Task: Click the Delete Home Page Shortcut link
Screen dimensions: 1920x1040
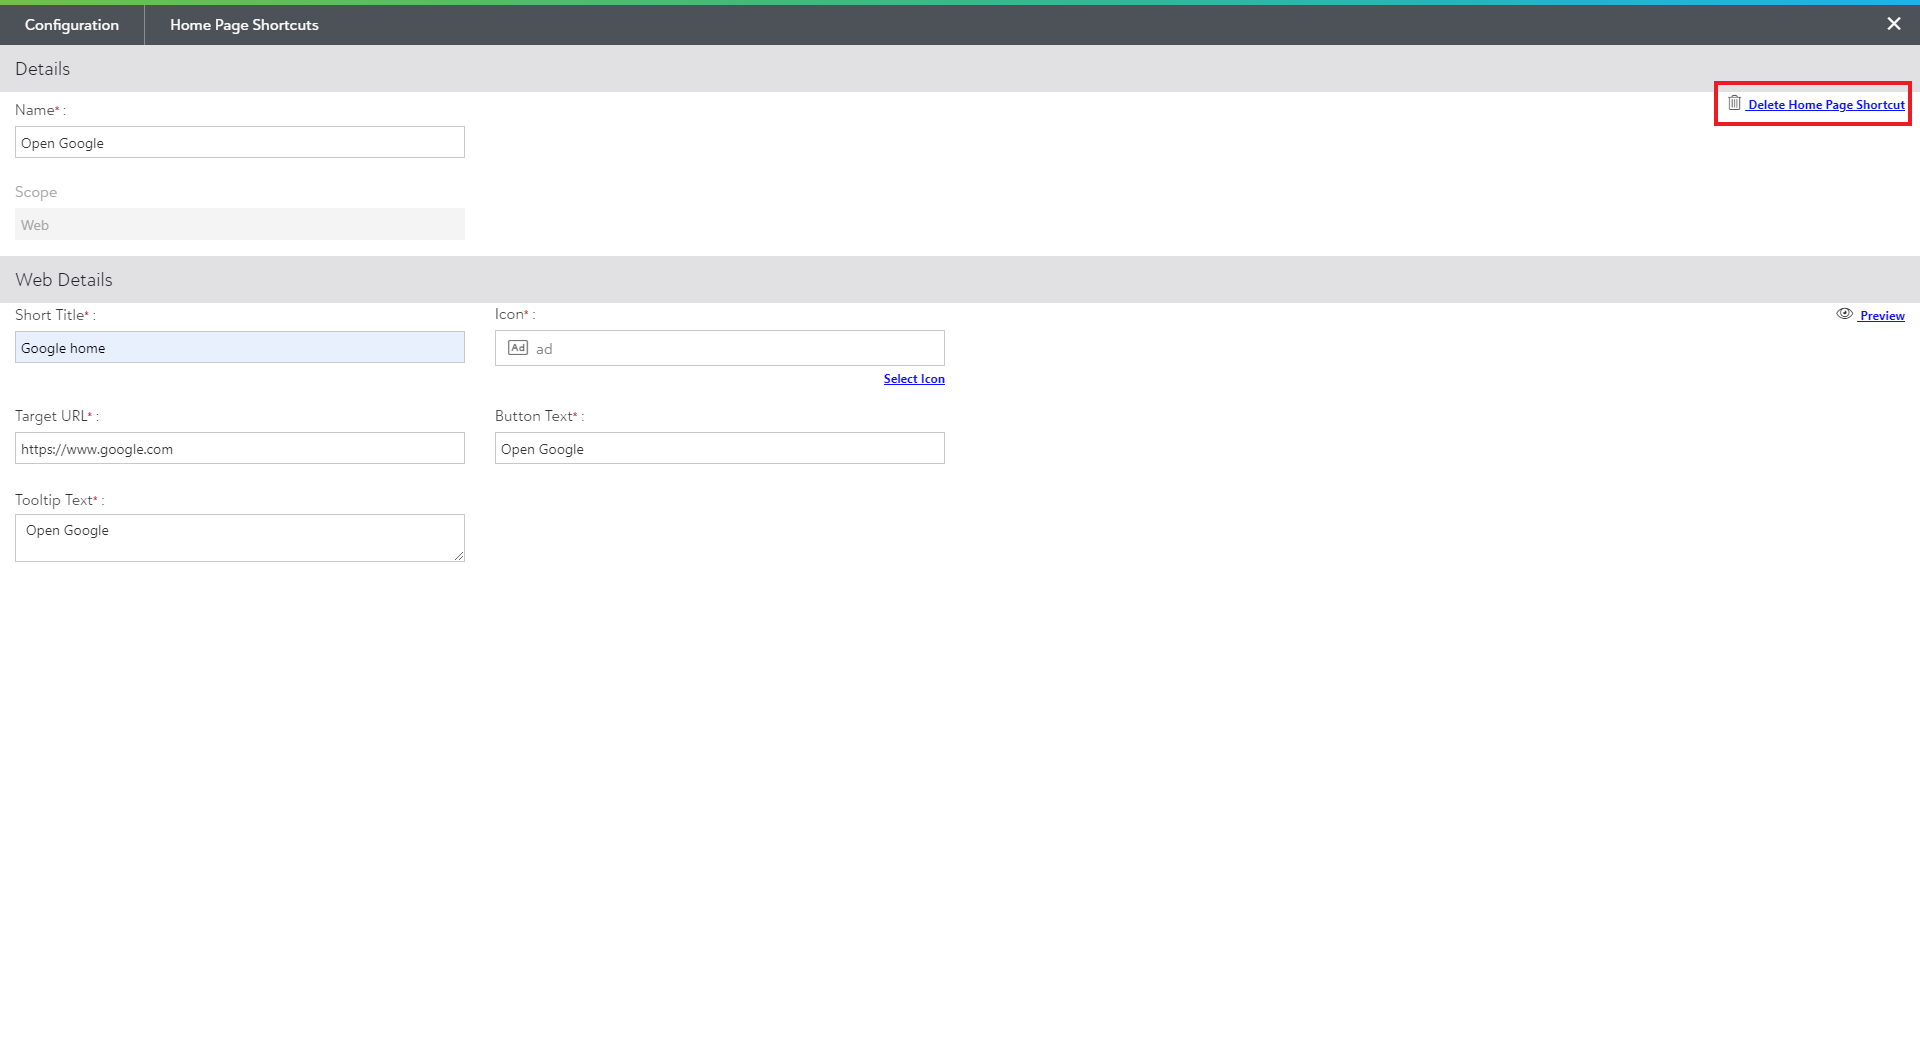Action: (x=1825, y=105)
